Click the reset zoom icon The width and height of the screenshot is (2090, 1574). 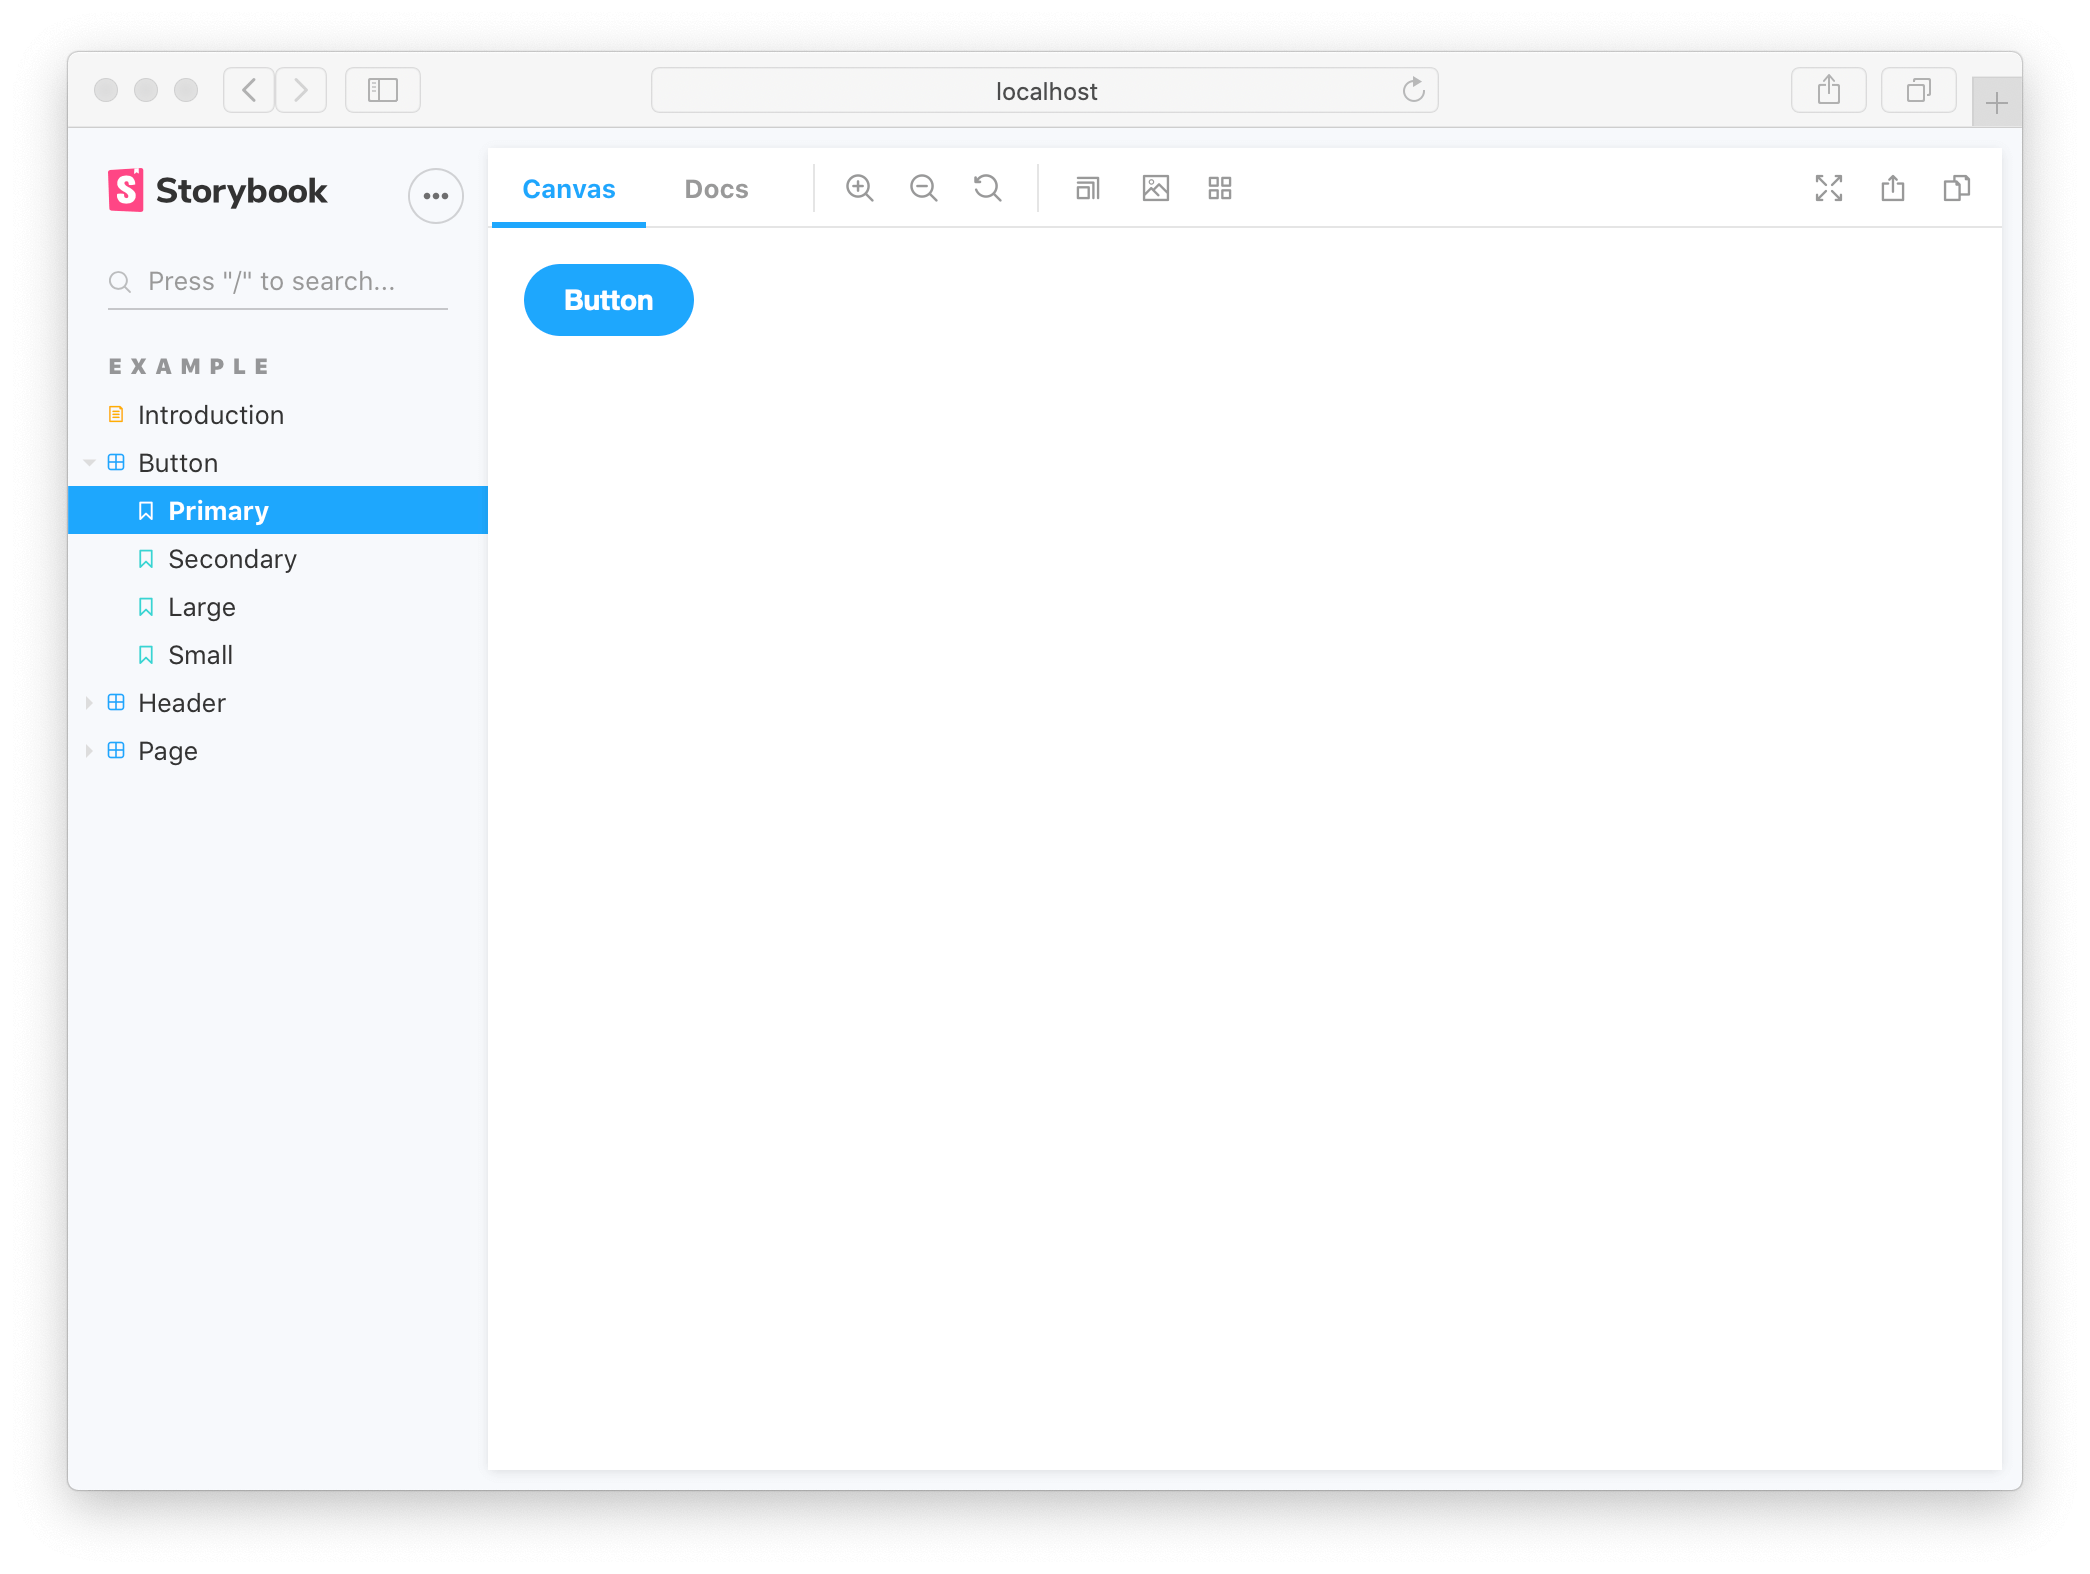pyautogui.click(x=989, y=187)
